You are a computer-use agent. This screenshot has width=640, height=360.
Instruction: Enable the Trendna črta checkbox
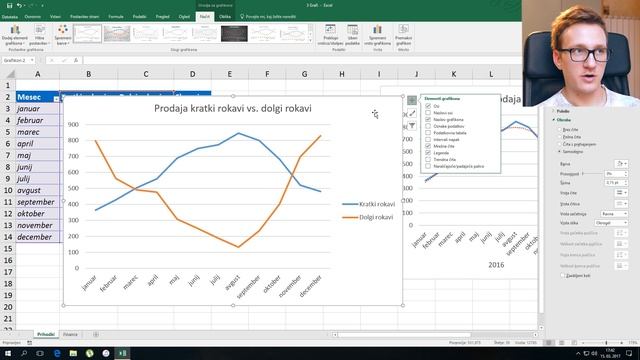click(x=428, y=160)
